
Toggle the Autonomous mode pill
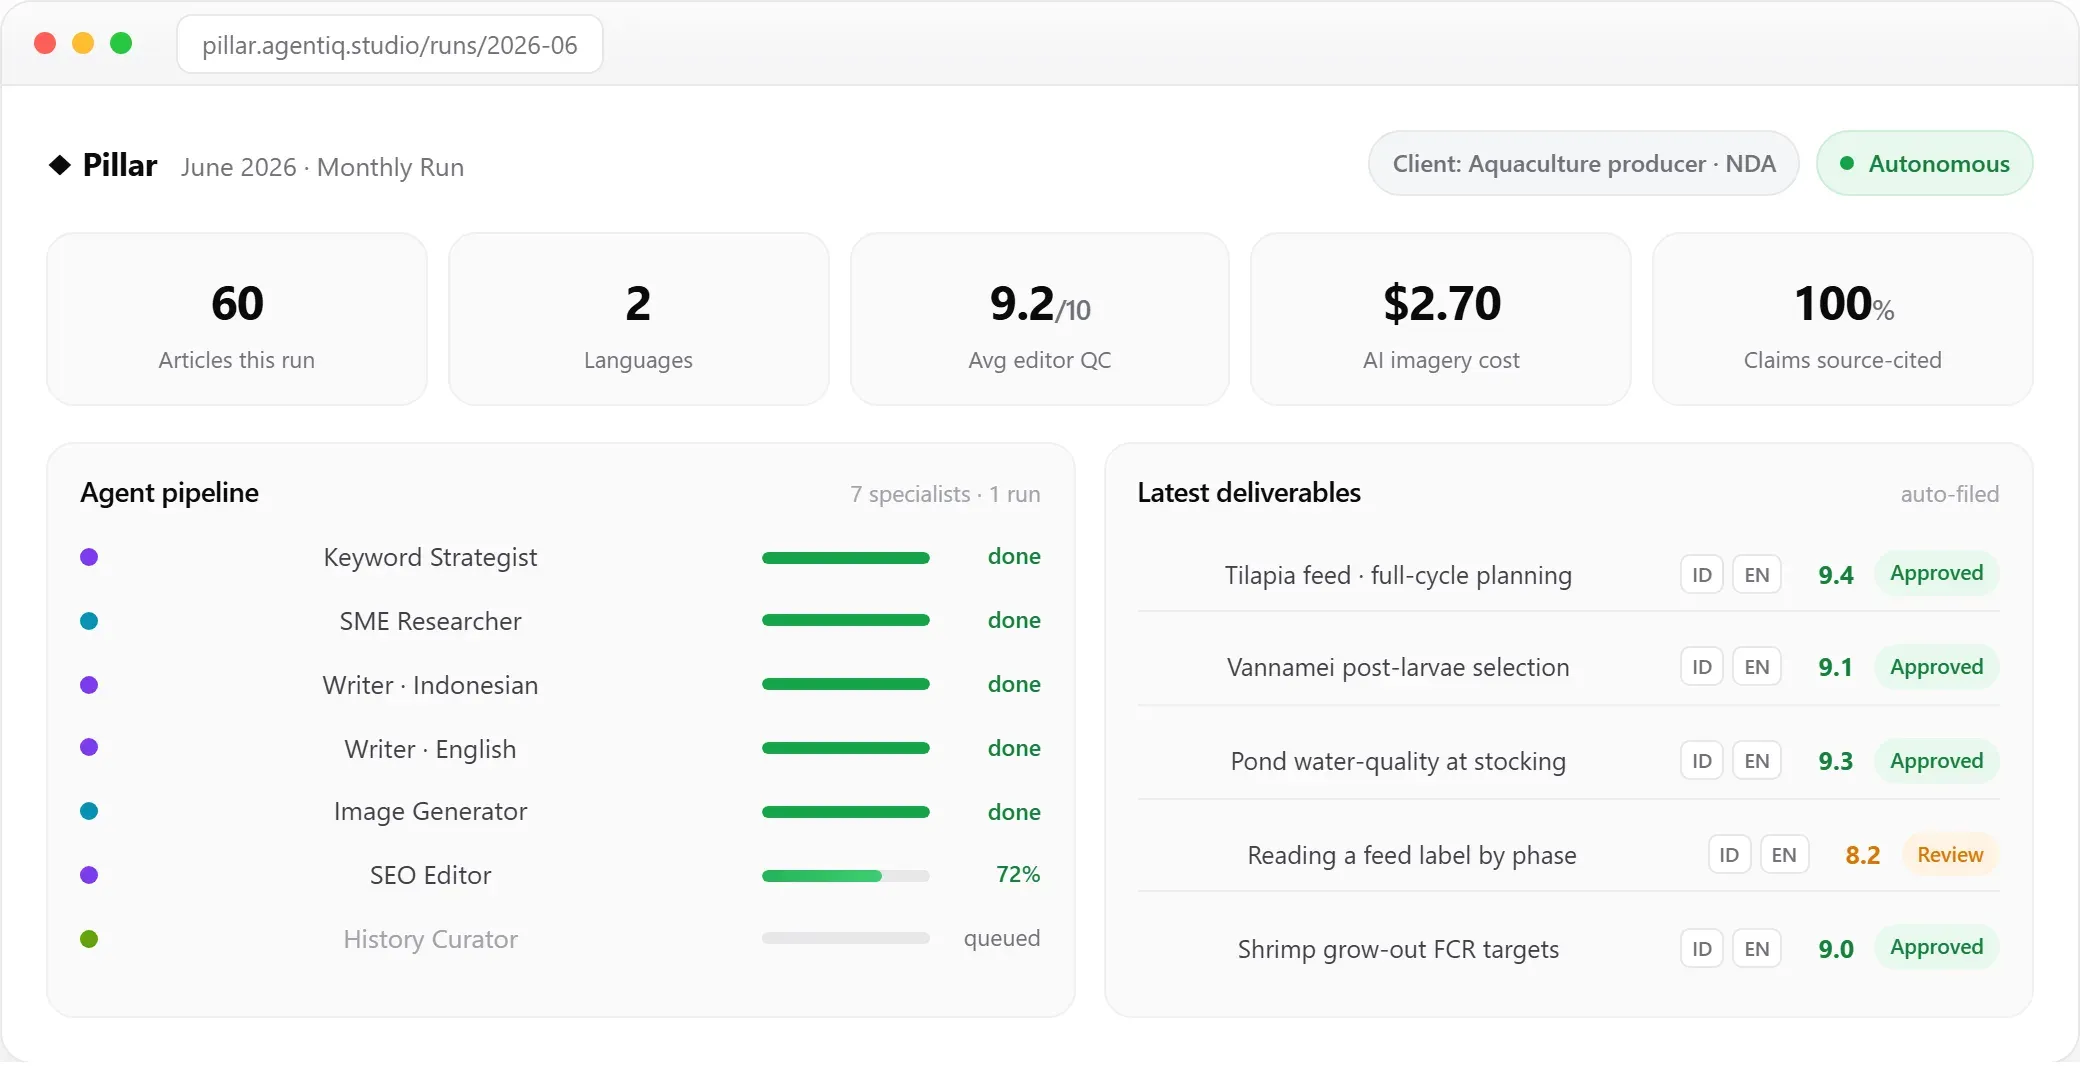tap(1924, 163)
